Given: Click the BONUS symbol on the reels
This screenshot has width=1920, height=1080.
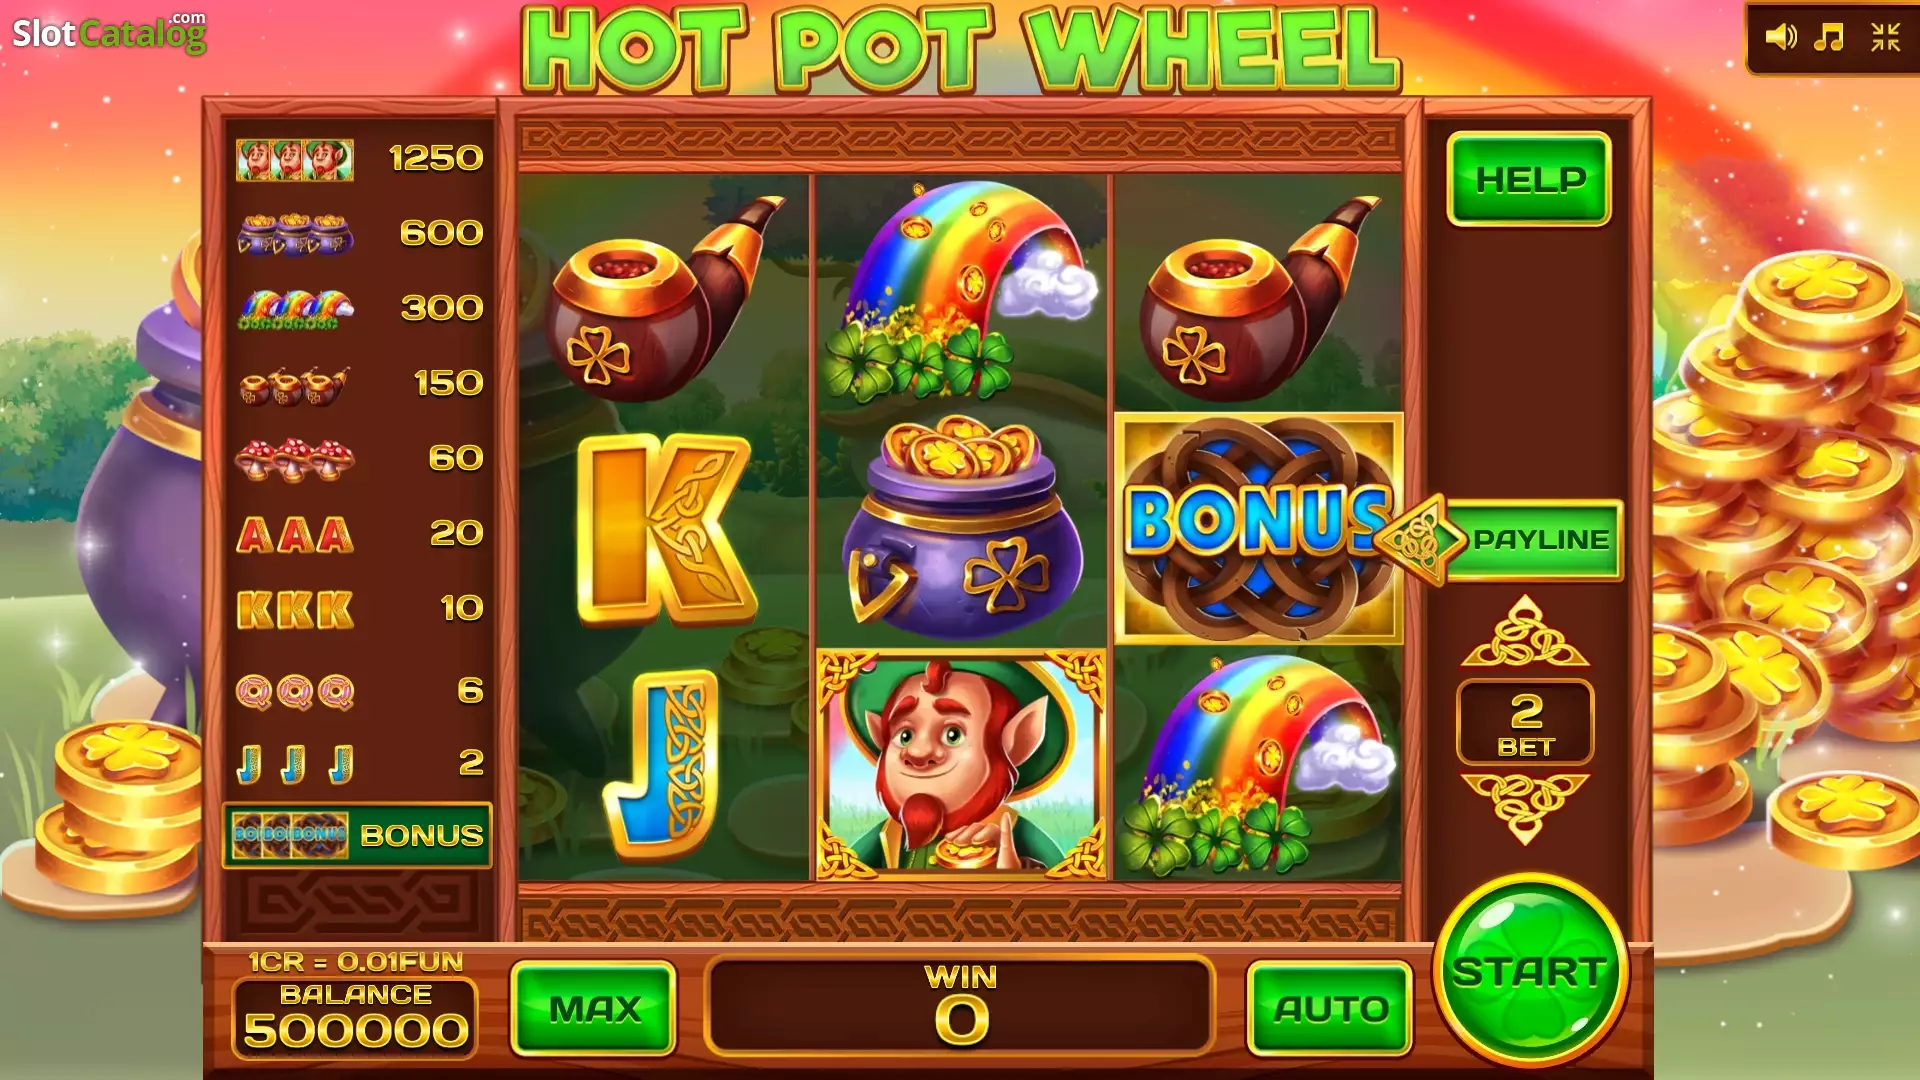Looking at the screenshot, I should pos(1258,528).
